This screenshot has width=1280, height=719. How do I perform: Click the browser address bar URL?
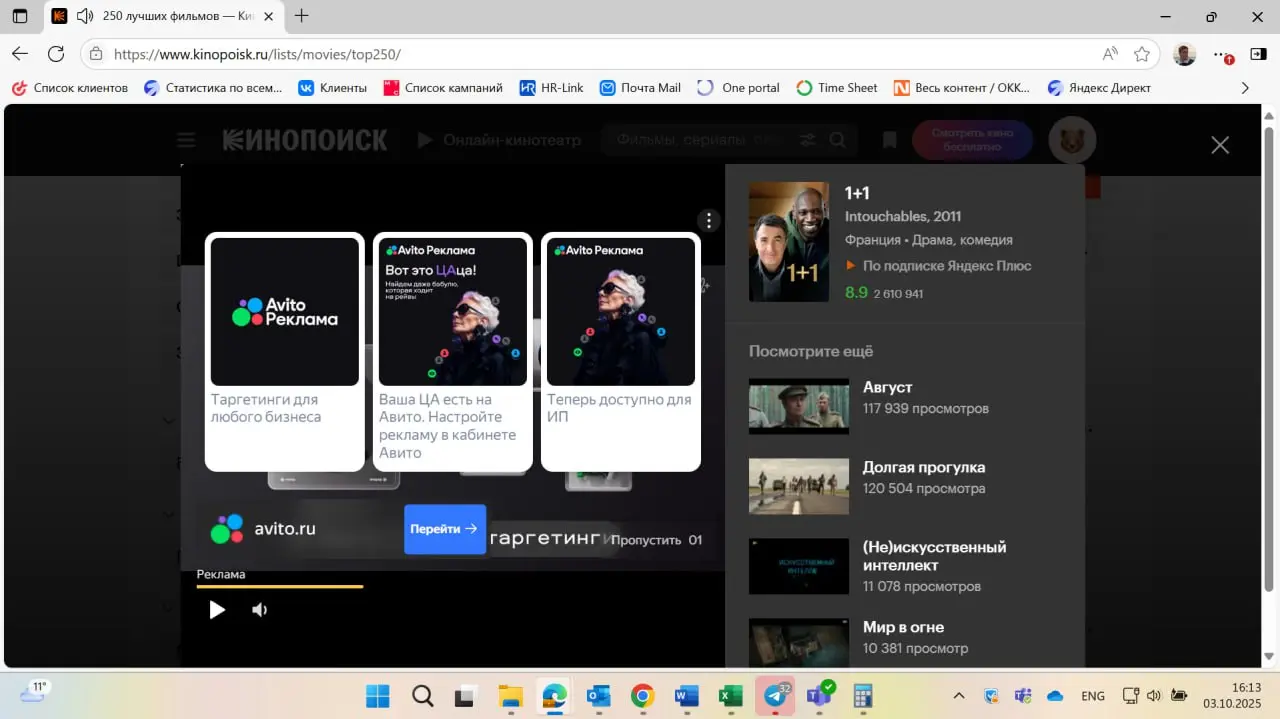[x=257, y=54]
